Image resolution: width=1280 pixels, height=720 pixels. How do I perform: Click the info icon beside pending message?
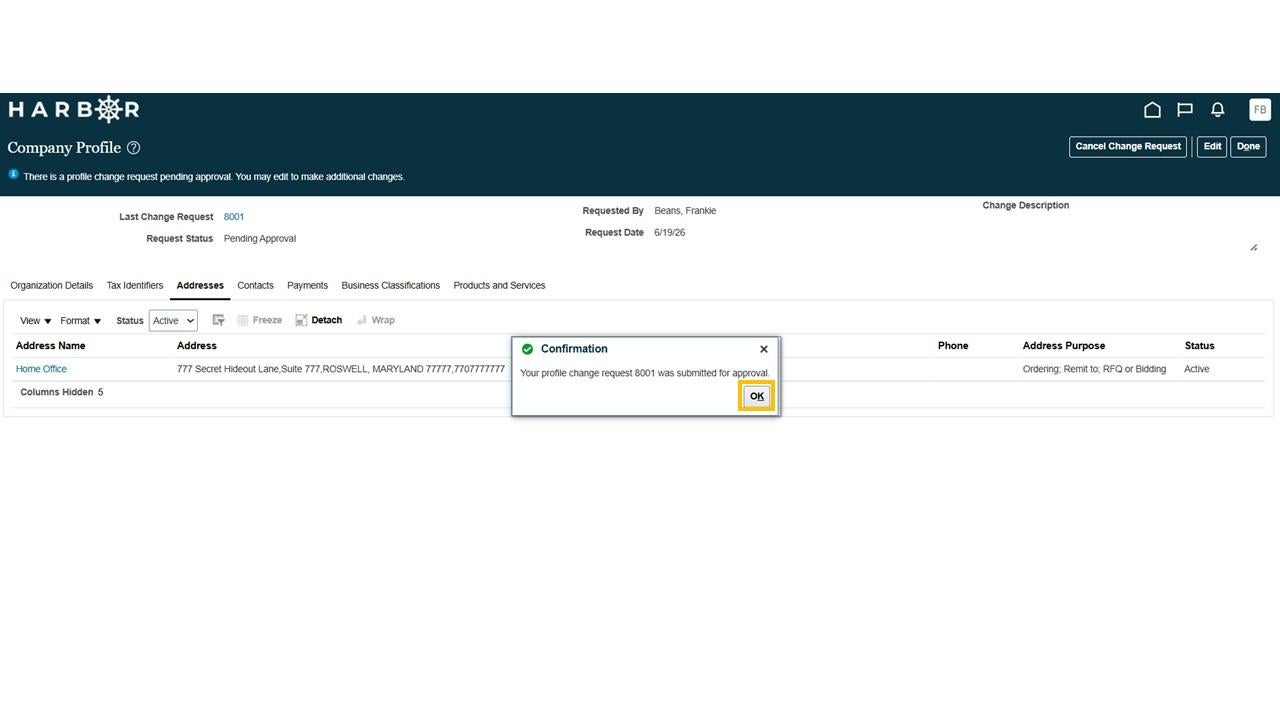14,174
